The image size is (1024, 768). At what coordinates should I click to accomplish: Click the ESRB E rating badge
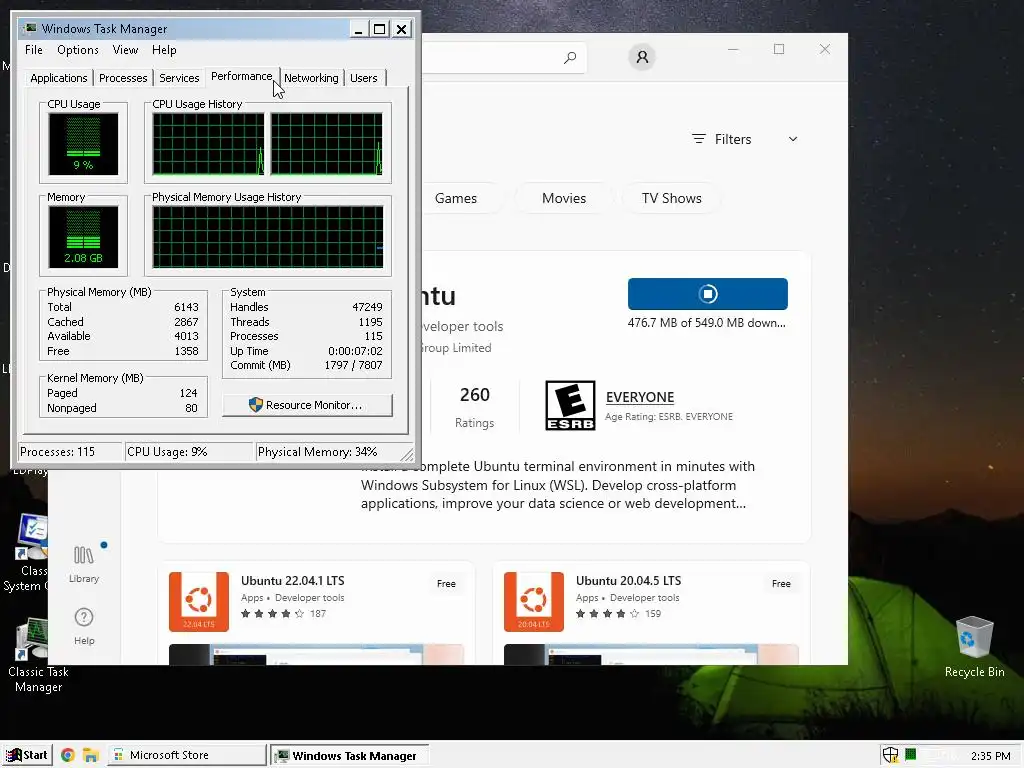[570, 406]
